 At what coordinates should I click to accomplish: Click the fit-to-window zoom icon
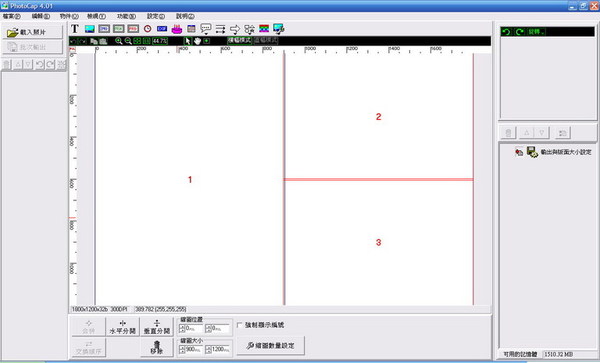click(137, 41)
